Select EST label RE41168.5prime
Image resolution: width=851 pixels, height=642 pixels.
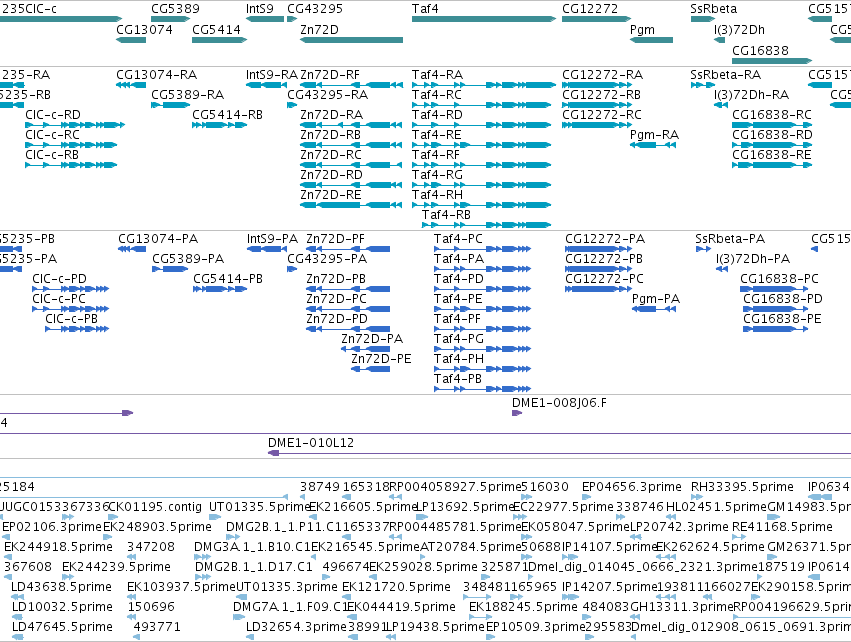(783, 527)
